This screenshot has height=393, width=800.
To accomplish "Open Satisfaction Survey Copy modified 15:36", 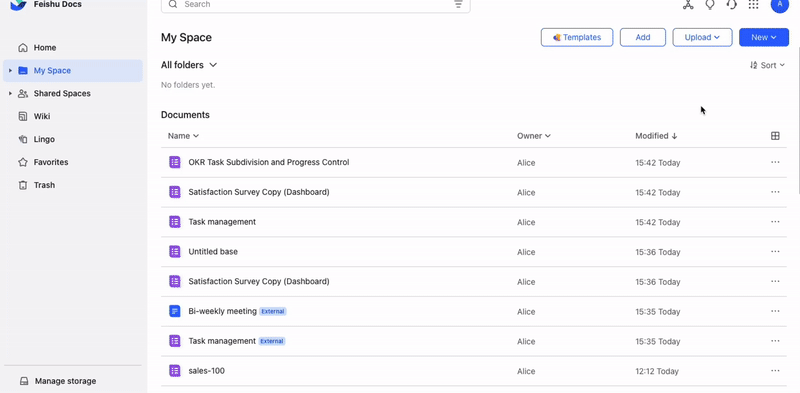I will 259,281.
